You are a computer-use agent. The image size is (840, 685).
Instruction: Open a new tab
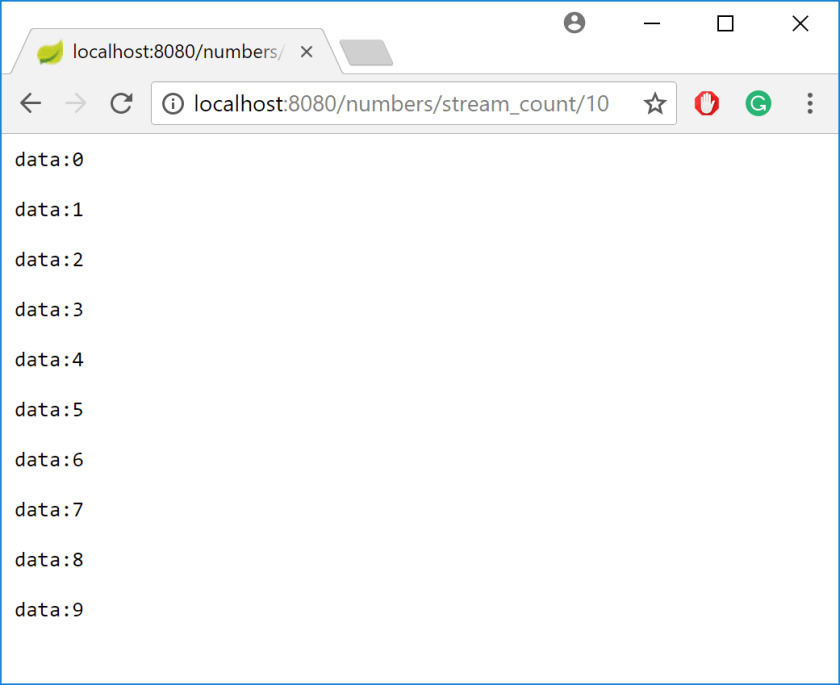(x=366, y=53)
